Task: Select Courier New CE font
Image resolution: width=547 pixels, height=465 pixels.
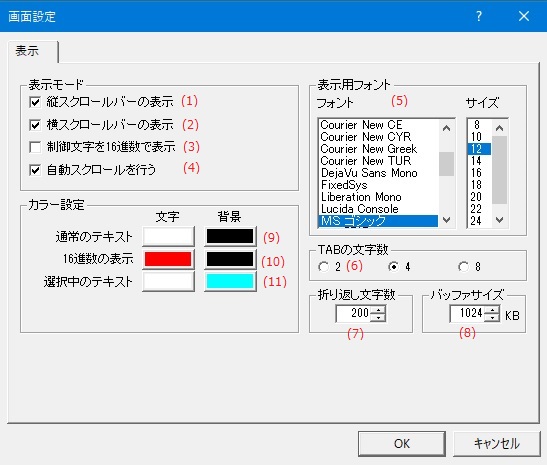Action: 379,125
